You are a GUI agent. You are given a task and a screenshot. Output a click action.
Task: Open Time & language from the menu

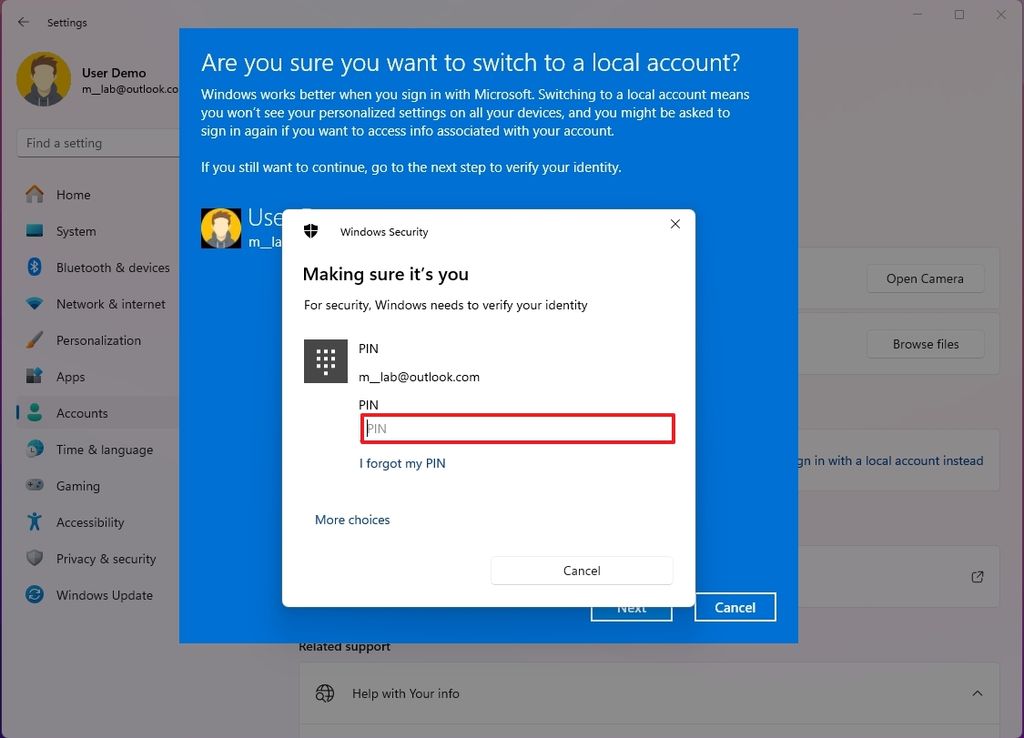[34, 449]
